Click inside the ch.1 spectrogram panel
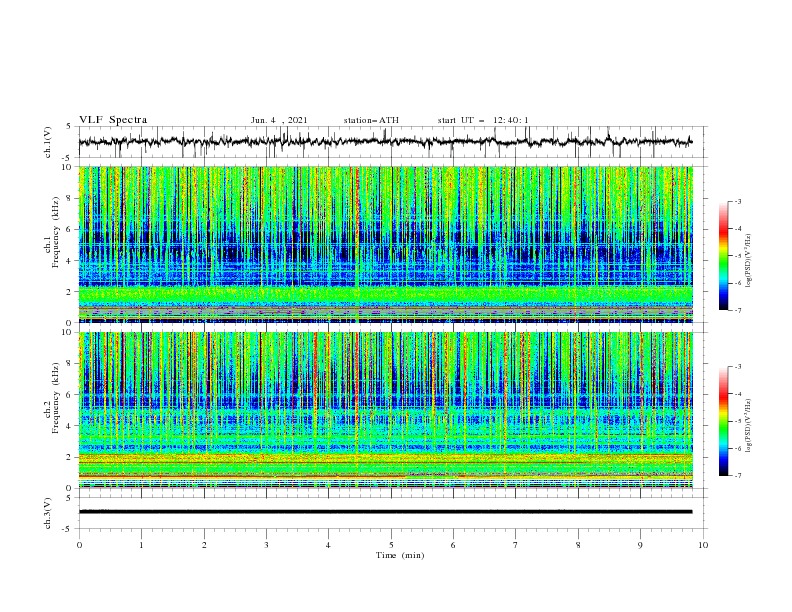 pyautogui.click(x=386, y=244)
